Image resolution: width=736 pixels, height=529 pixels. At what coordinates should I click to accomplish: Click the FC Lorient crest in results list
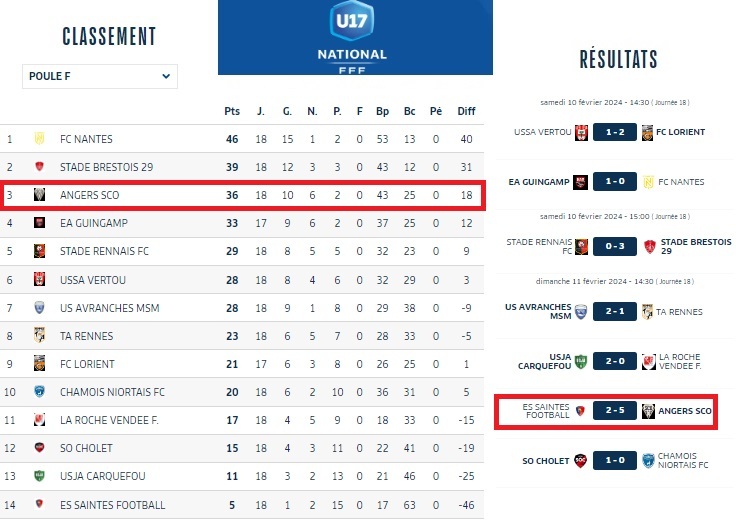click(x=647, y=132)
